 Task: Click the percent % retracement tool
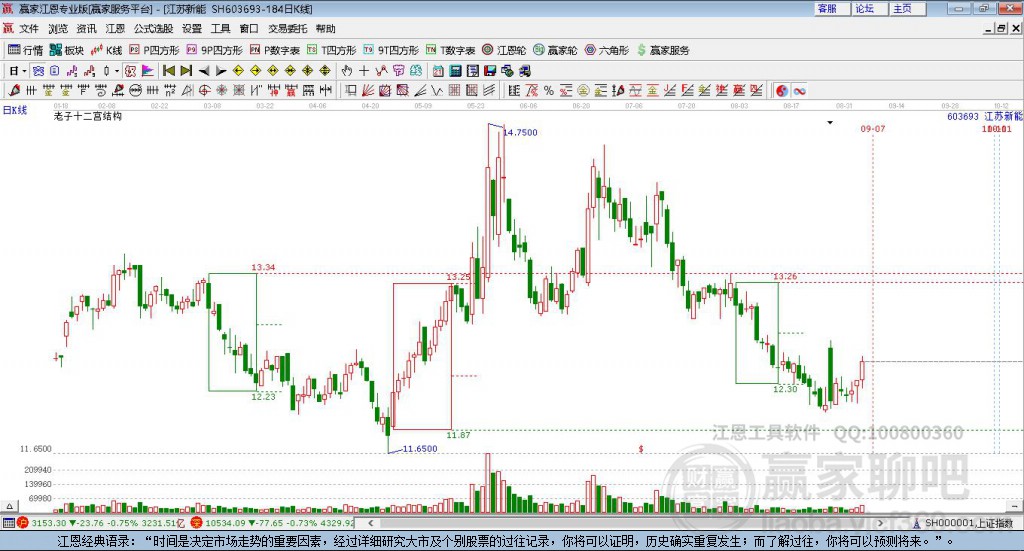[549, 91]
